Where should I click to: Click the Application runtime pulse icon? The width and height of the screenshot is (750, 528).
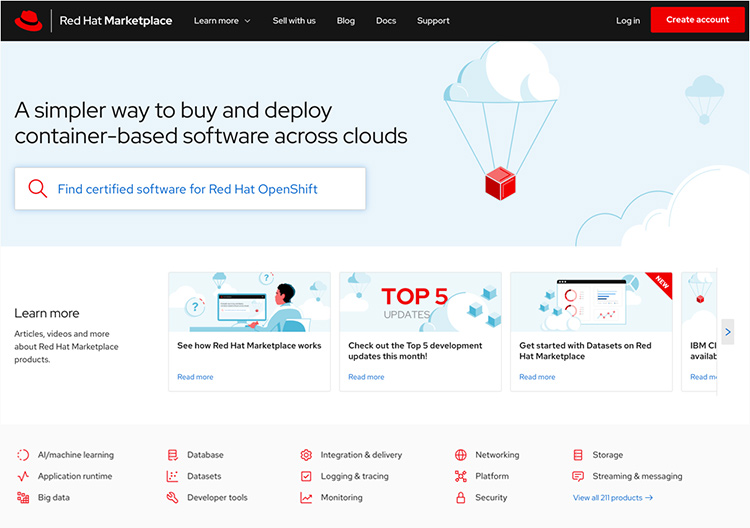(x=23, y=476)
